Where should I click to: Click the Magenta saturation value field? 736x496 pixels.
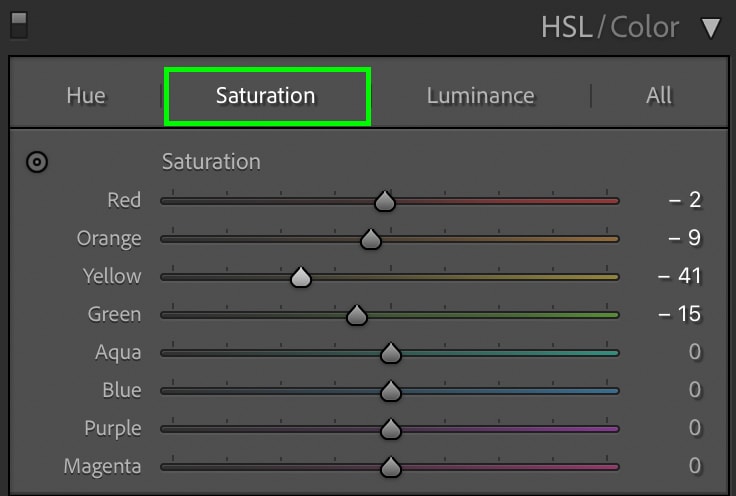pyautogui.click(x=695, y=466)
